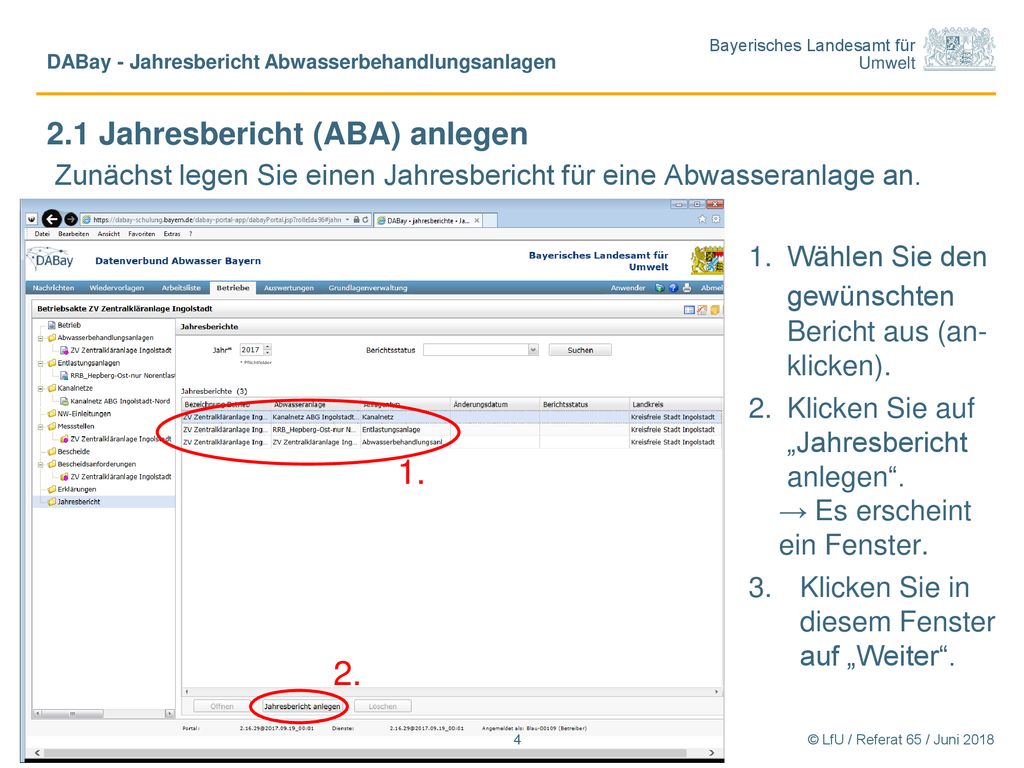This screenshot has width=1024, height=768.
Task: Select the table row with Entlastungsanlage
Action: click(451, 430)
